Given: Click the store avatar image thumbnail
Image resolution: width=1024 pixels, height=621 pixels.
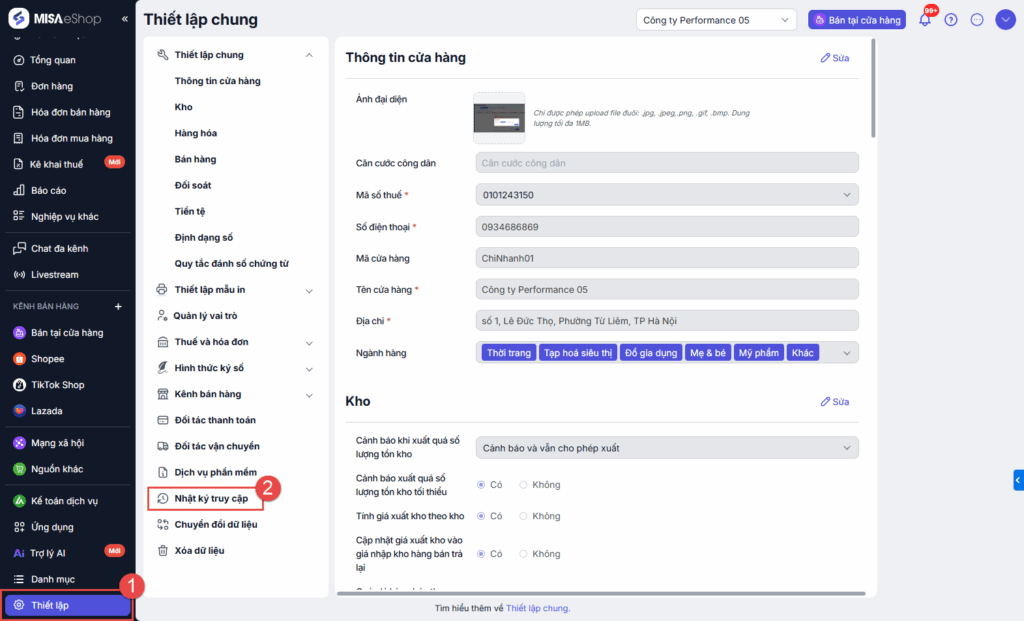Looking at the screenshot, I should tap(499, 118).
